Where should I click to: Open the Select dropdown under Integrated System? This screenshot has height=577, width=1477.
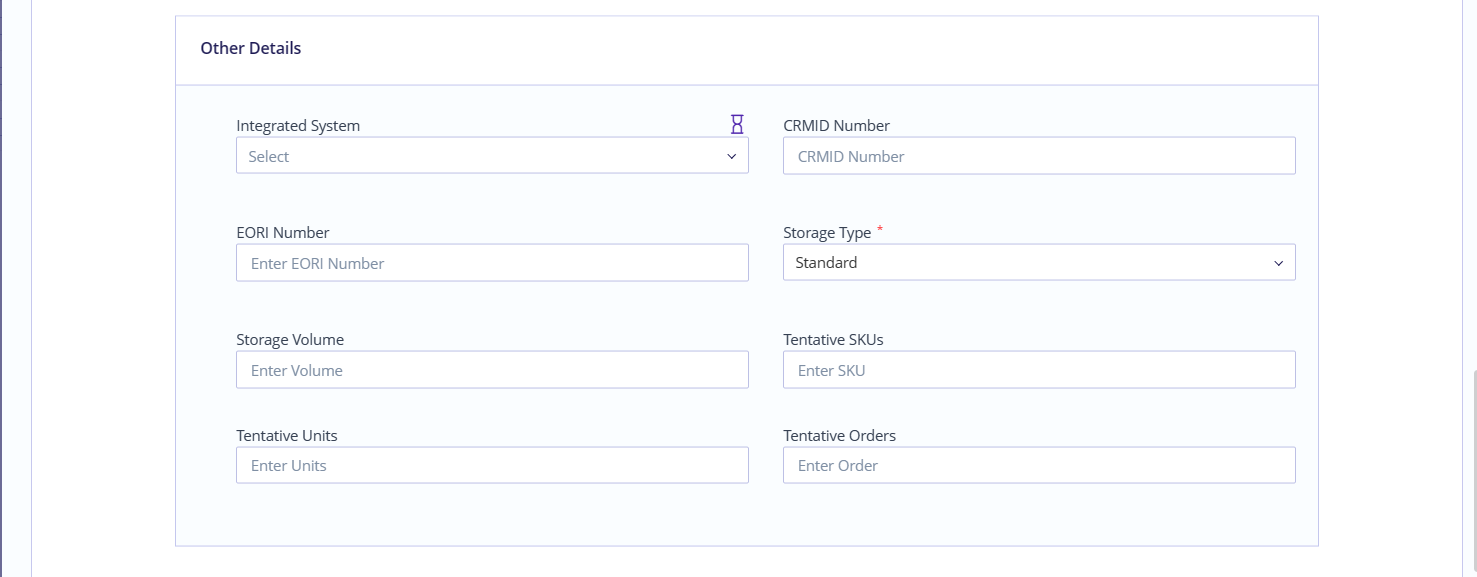(x=492, y=155)
